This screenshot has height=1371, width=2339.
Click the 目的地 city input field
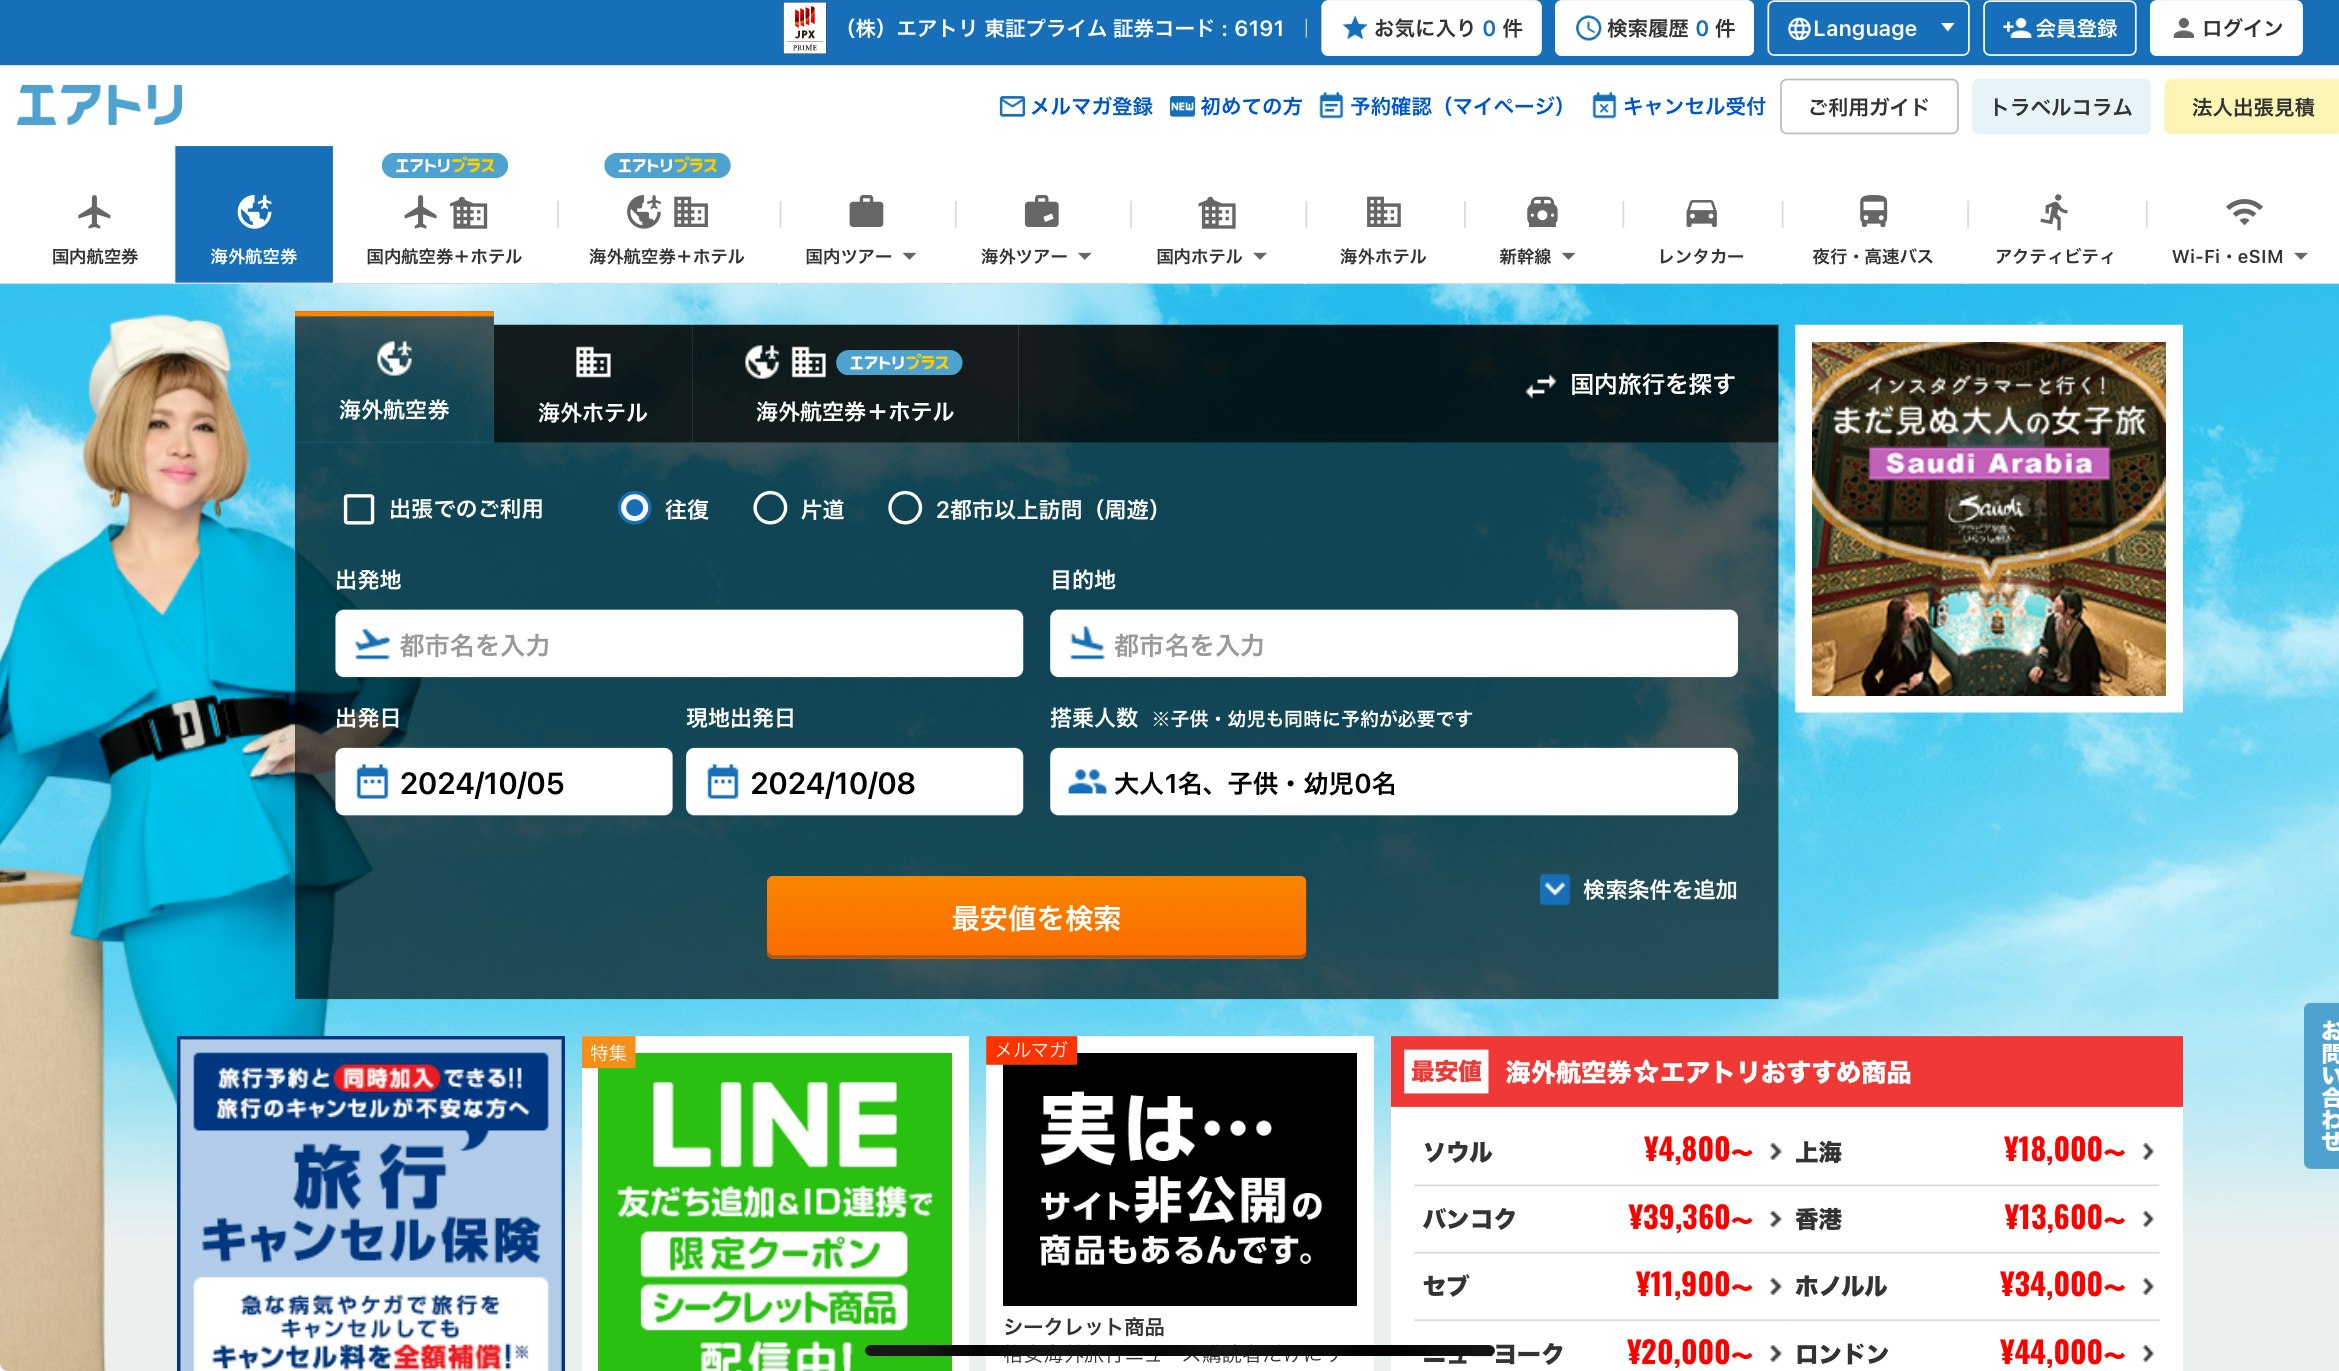(x=1393, y=644)
